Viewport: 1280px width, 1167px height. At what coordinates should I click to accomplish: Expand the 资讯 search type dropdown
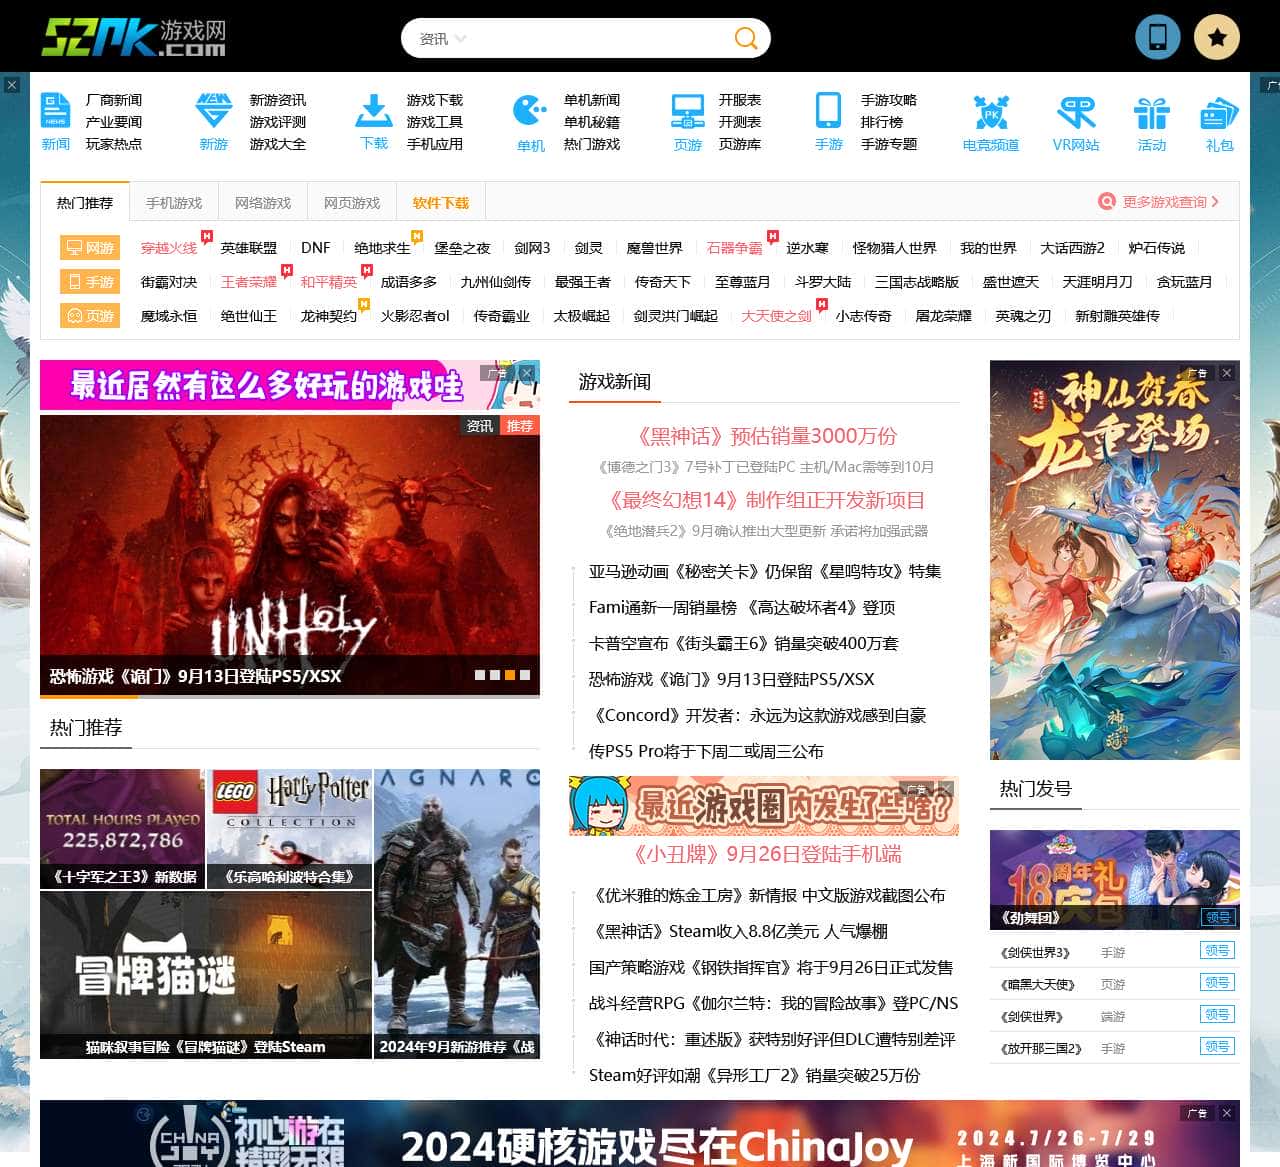pos(443,39)
